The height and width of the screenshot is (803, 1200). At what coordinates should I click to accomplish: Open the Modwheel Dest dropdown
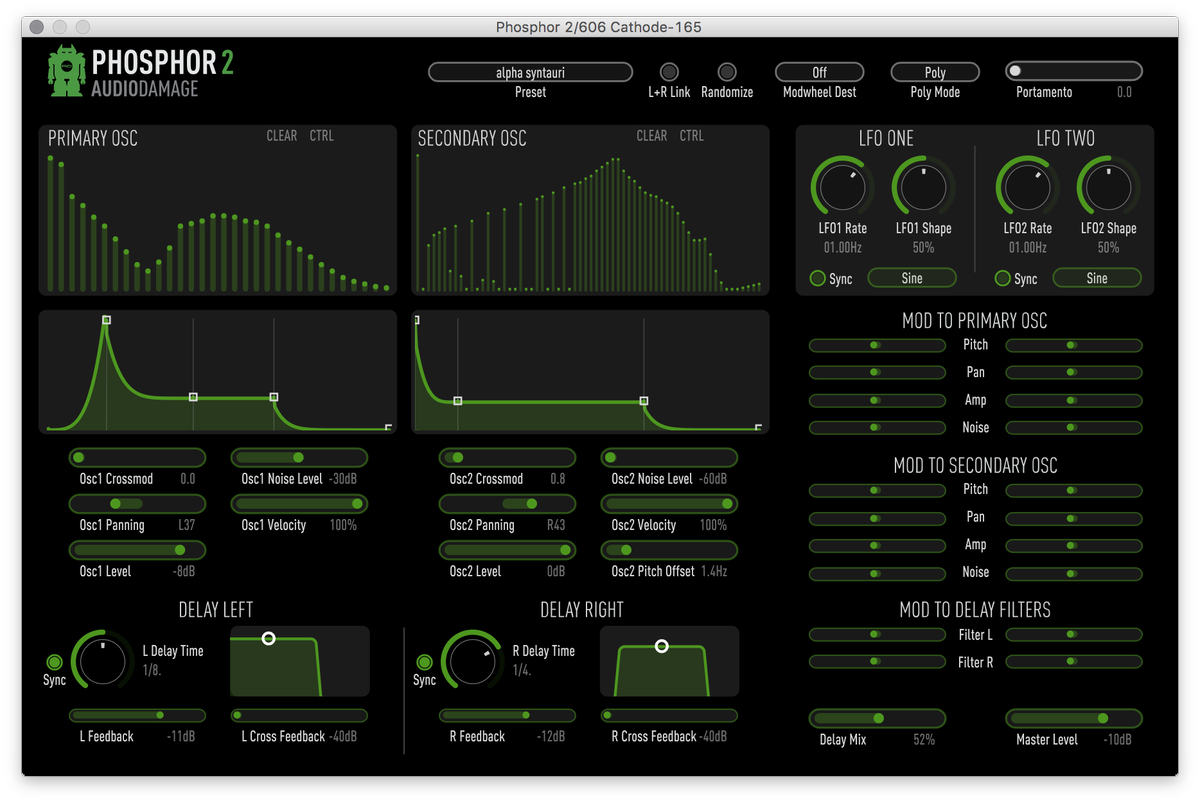click(819, 72)
